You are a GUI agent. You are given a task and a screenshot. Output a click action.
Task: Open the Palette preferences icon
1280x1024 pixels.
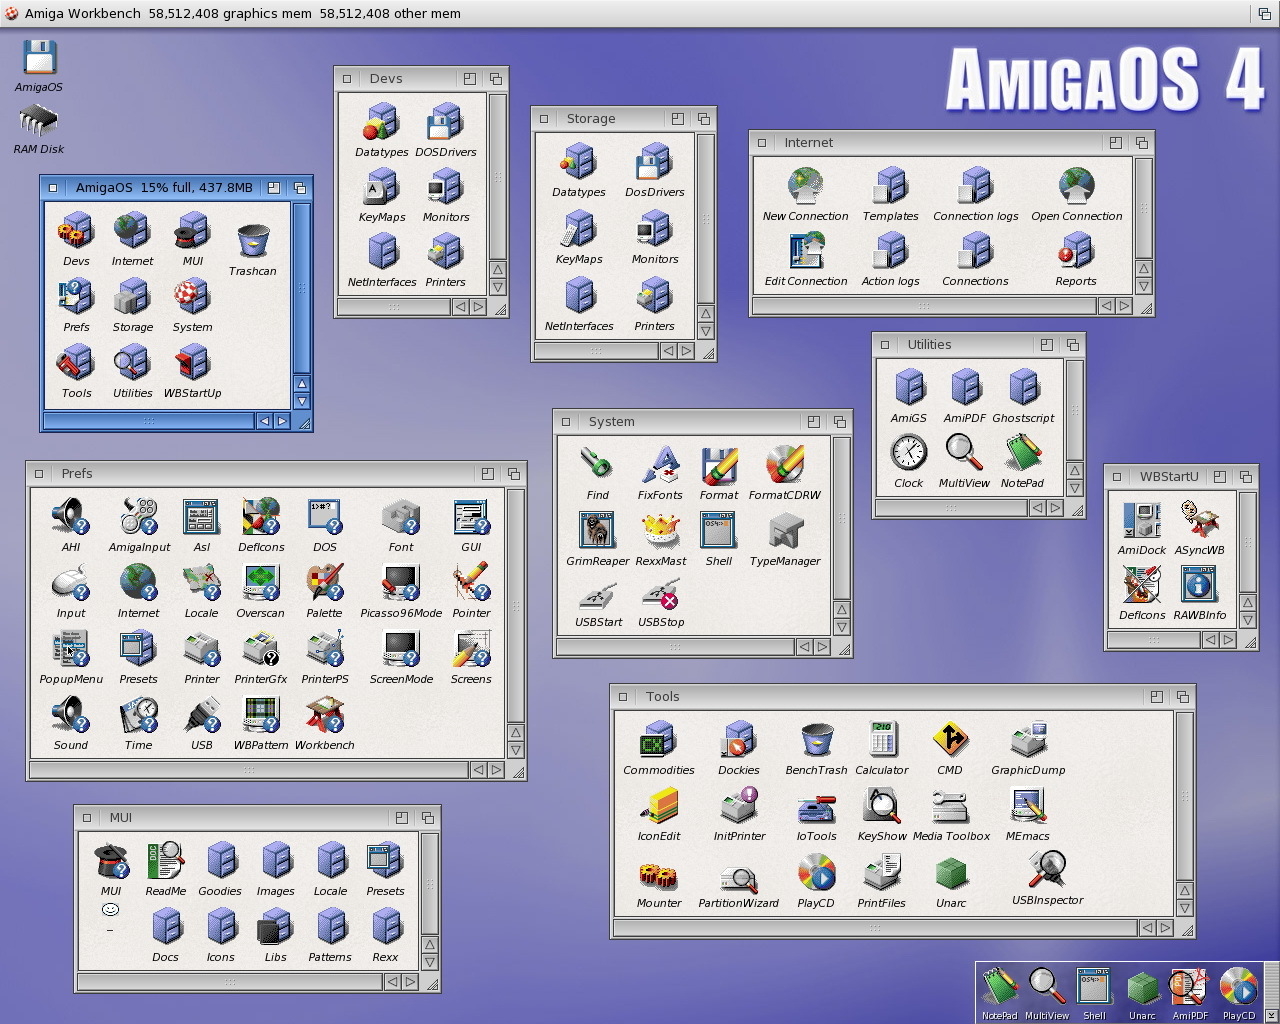(324, 583)
